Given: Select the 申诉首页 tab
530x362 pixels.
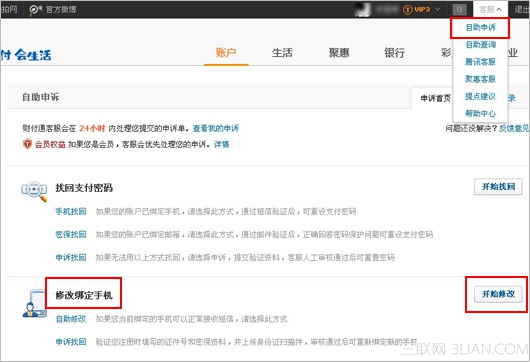Looking at the screenshot, I should 435,98.
